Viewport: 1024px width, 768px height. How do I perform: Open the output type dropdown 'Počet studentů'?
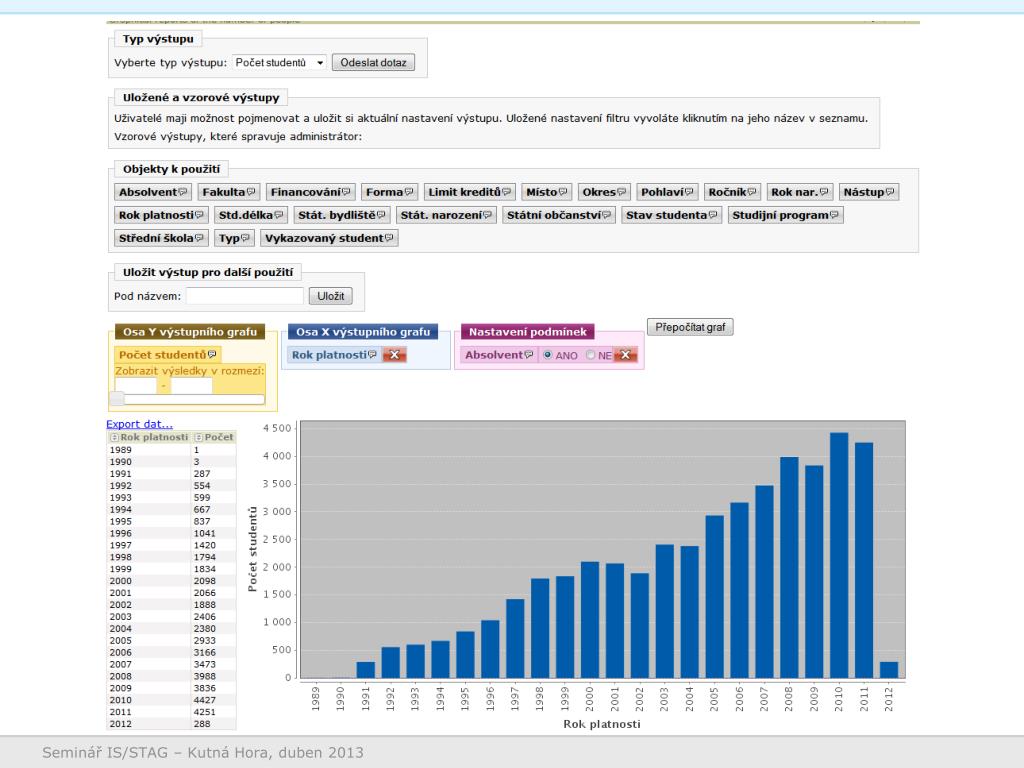(279, 63)
